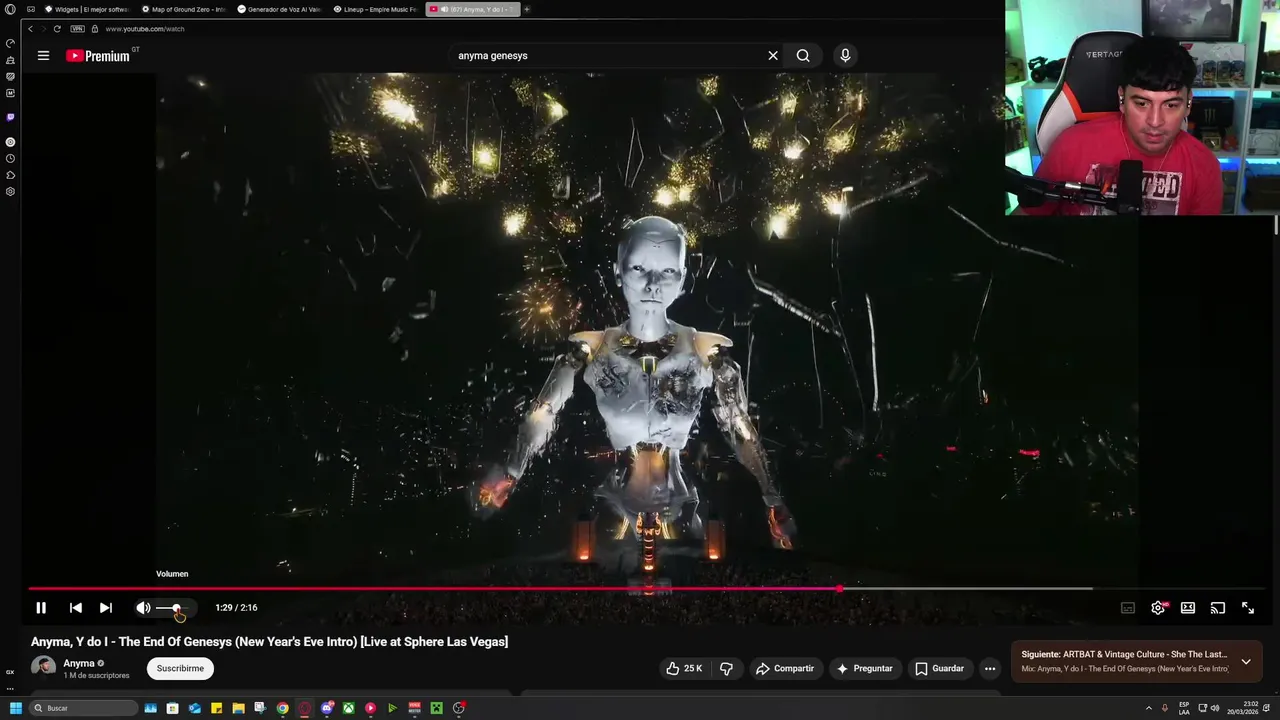Enter fullscreen mode
Screen dimensions: 1280x720
click(1248, 608)
